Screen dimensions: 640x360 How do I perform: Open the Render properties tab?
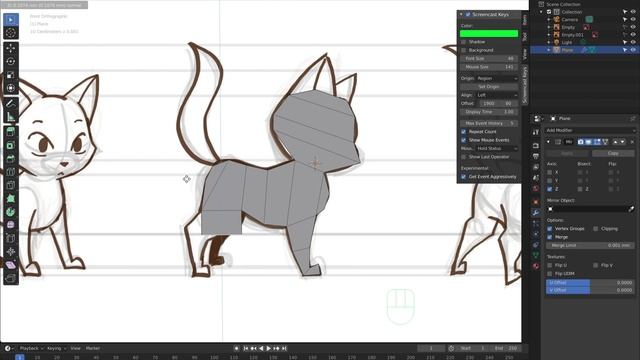(536, 146)
